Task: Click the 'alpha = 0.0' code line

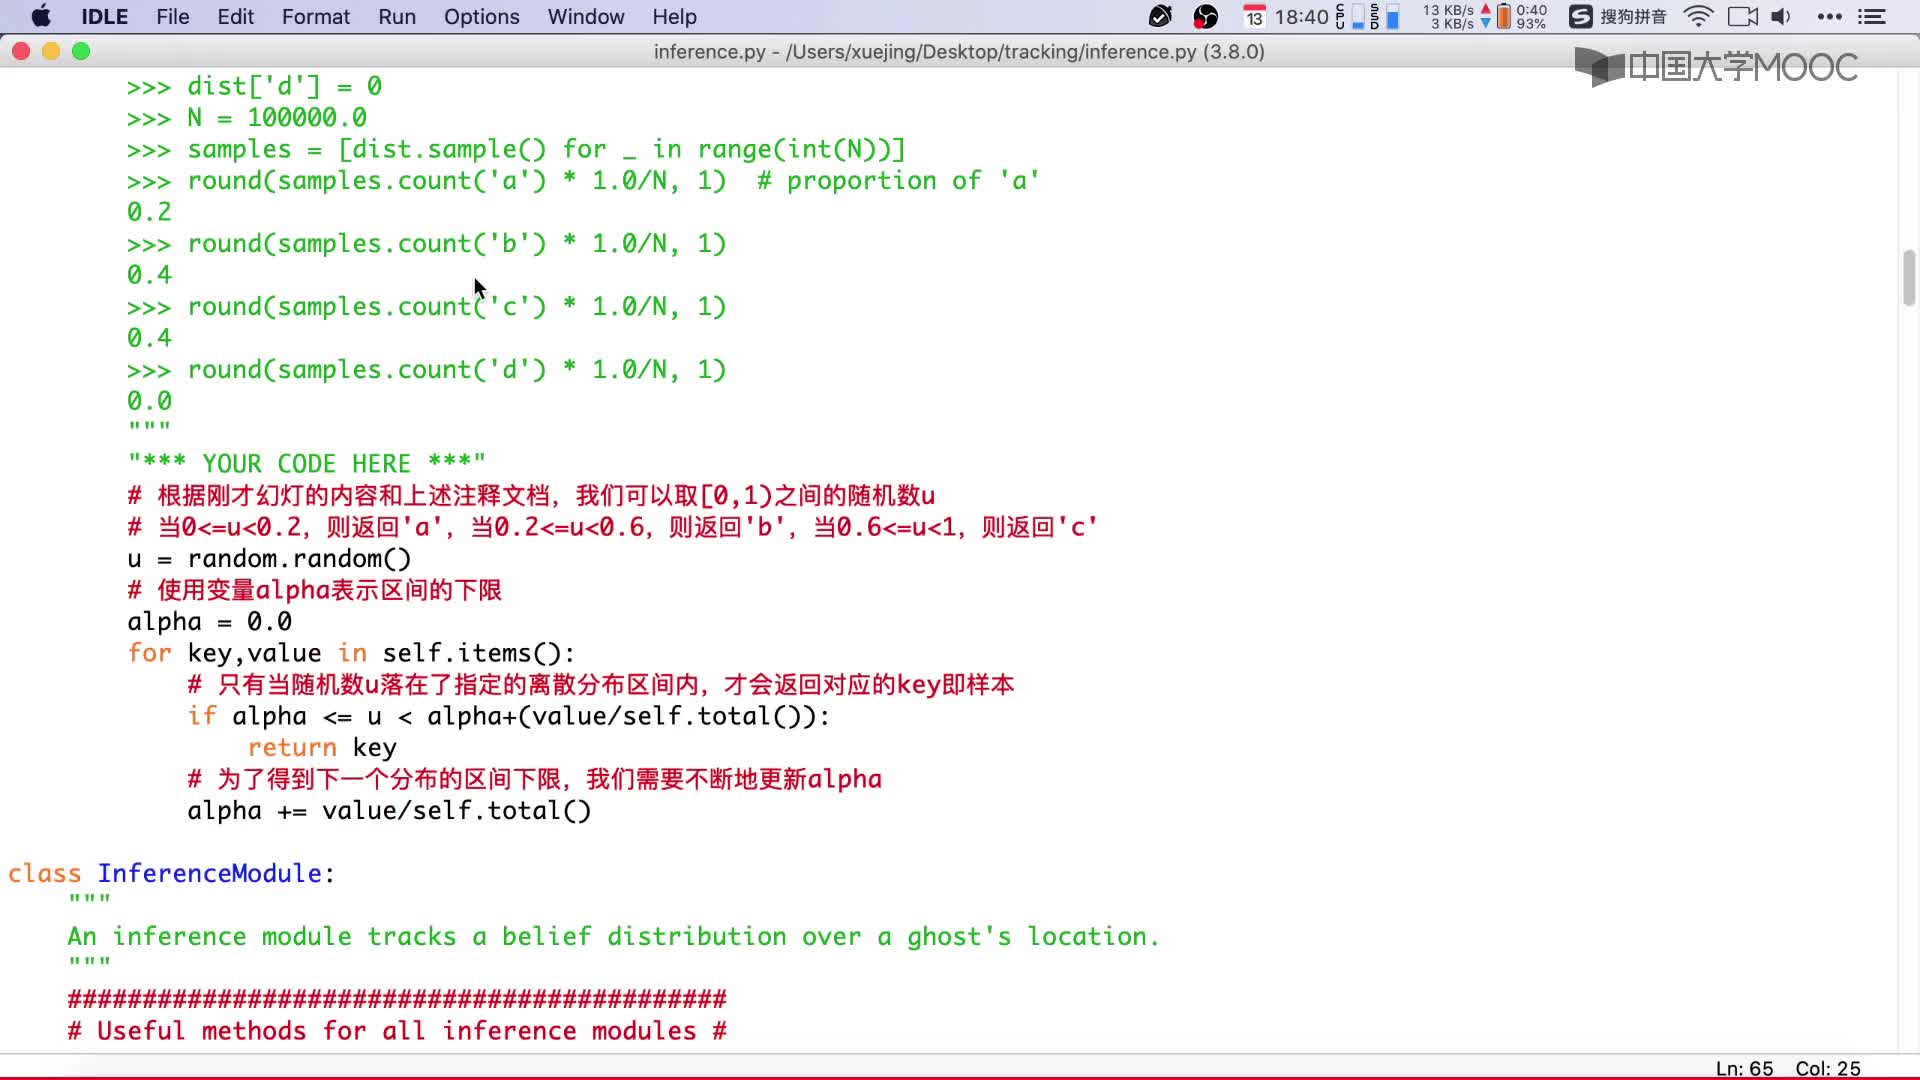Action: 209,622
